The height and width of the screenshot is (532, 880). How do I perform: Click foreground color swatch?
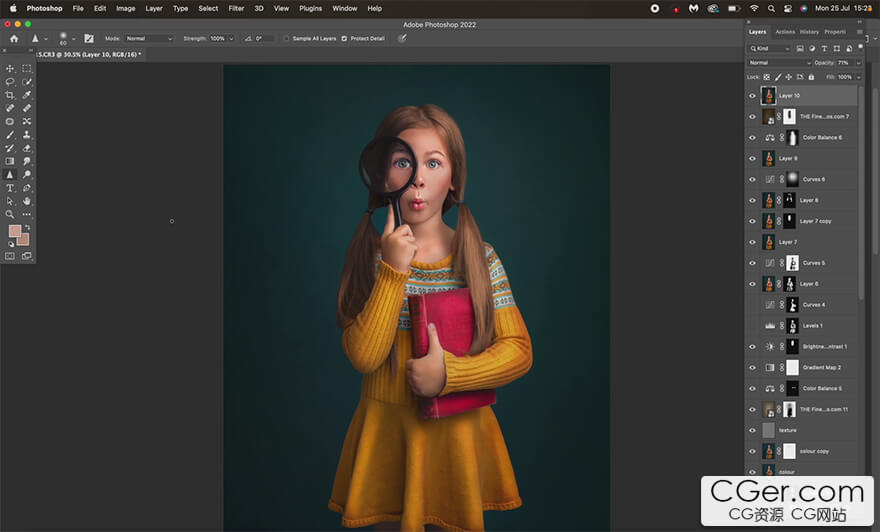coord(14,231)
